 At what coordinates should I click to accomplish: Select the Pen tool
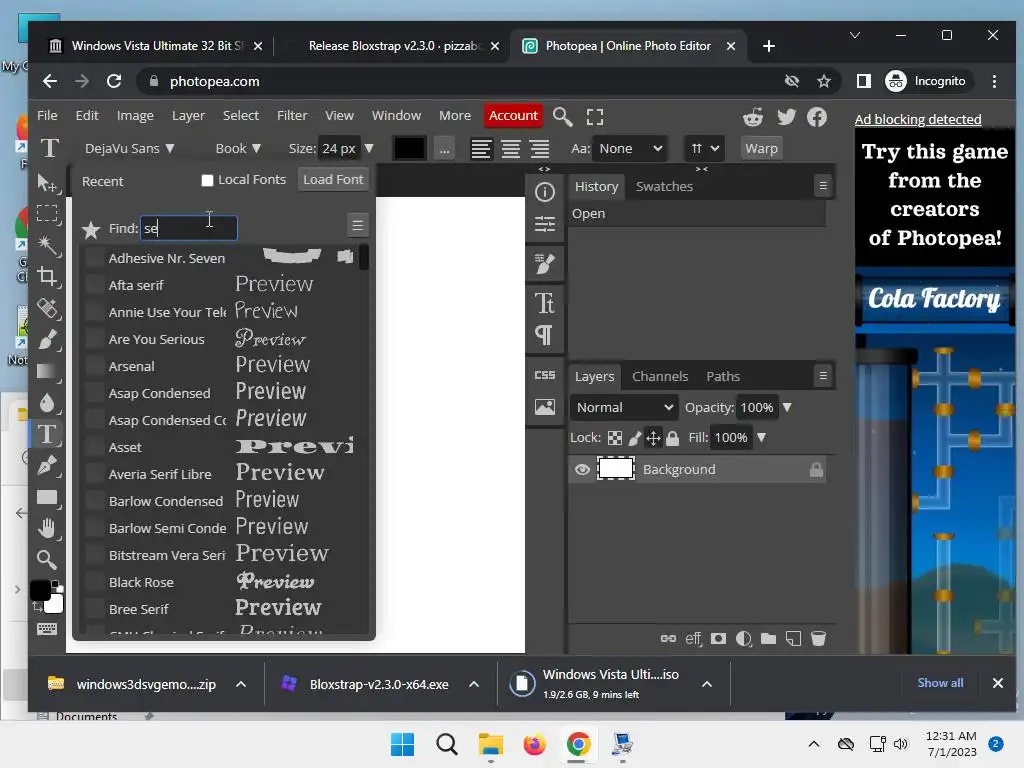click(47, 465)
